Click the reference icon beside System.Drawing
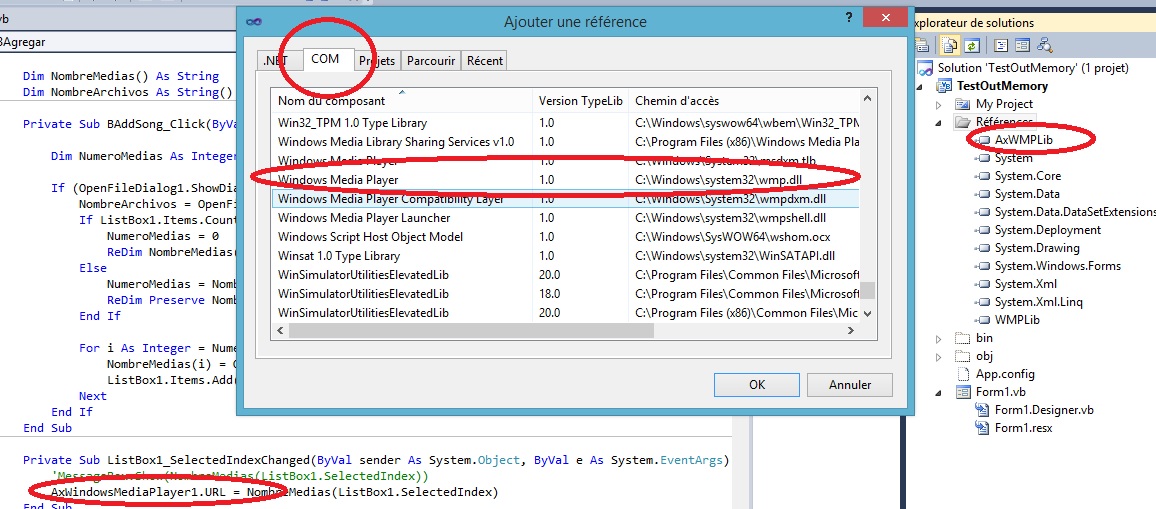1156x509 pixels. point(982,248)
